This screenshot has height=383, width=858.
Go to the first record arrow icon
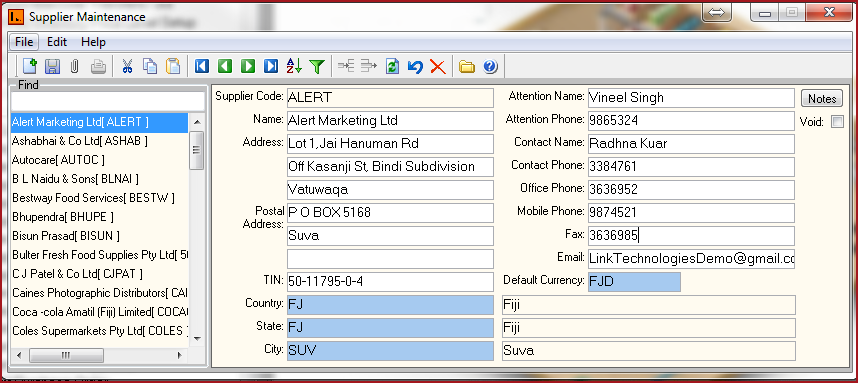(202, 67)
